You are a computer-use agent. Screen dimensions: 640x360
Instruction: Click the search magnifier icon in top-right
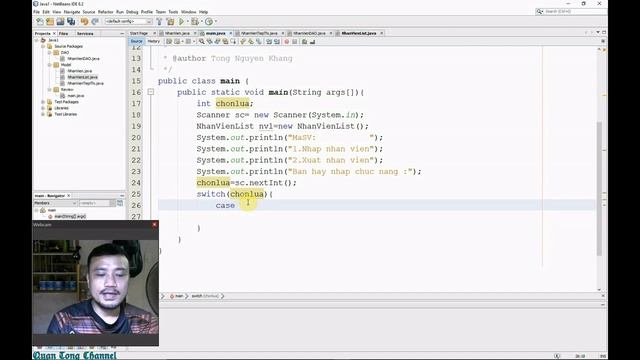click(x=540, y=11)
